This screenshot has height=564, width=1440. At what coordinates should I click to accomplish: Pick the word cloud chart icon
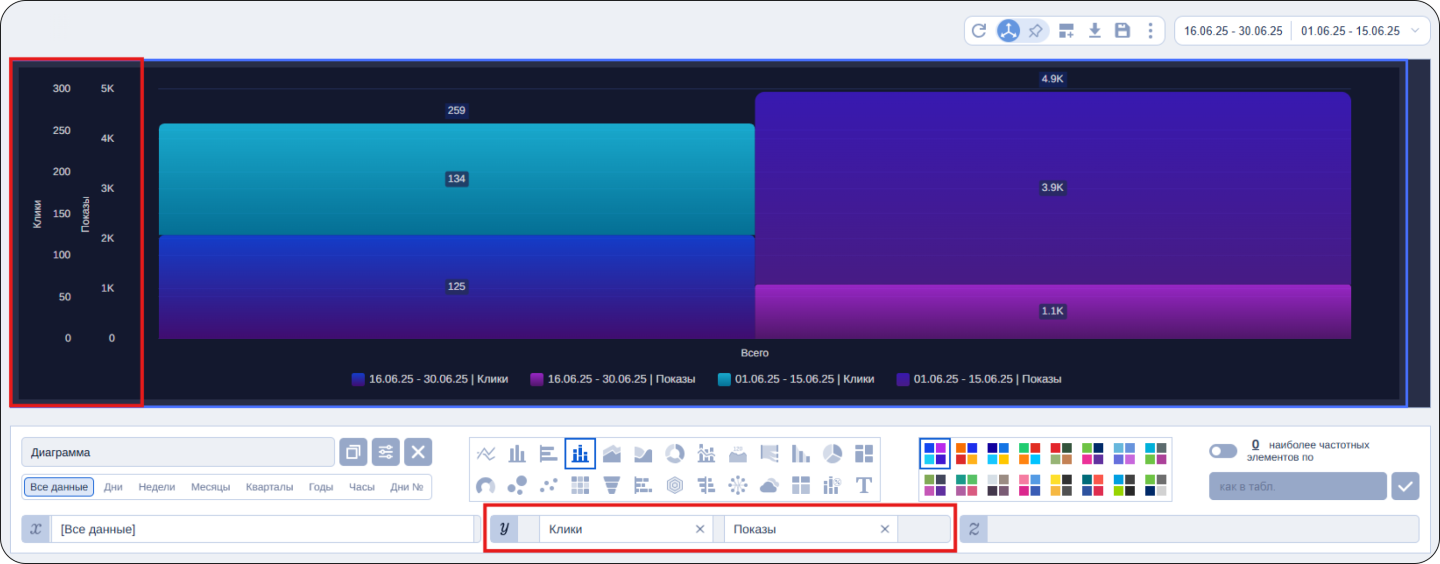(x=769, y=486)
